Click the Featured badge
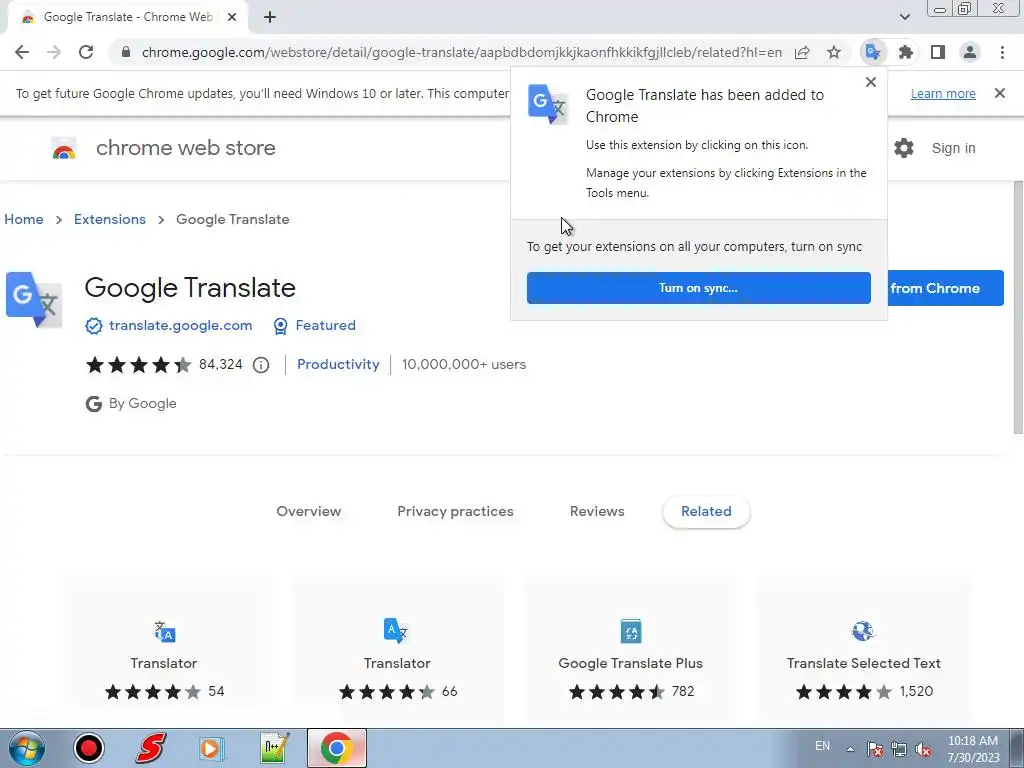The height and width of the screenshot is (768, 1024). click(315, 325)
